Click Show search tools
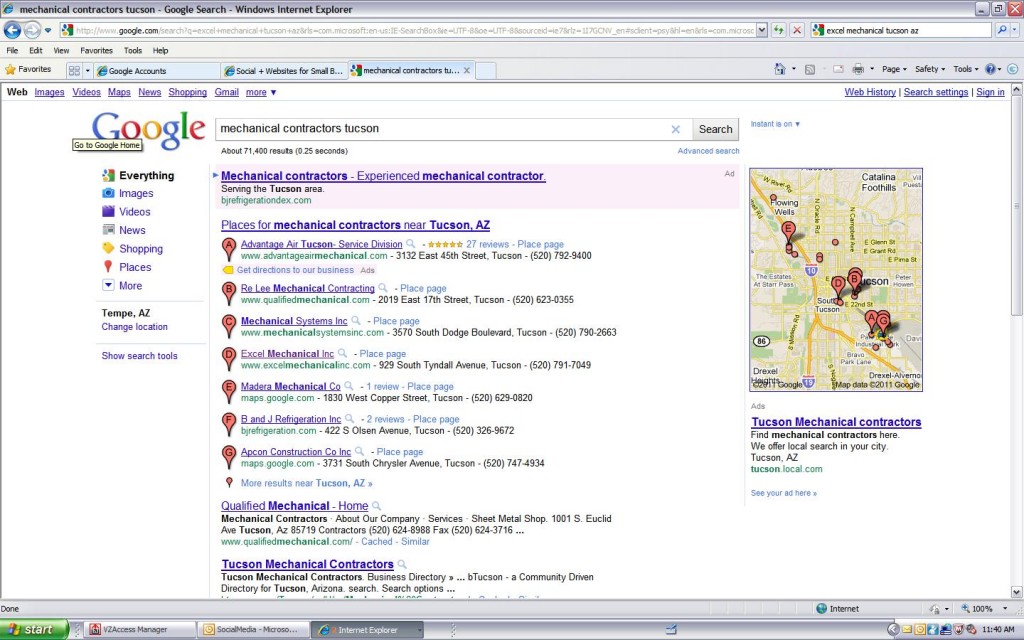 click(x=139, y=356)
